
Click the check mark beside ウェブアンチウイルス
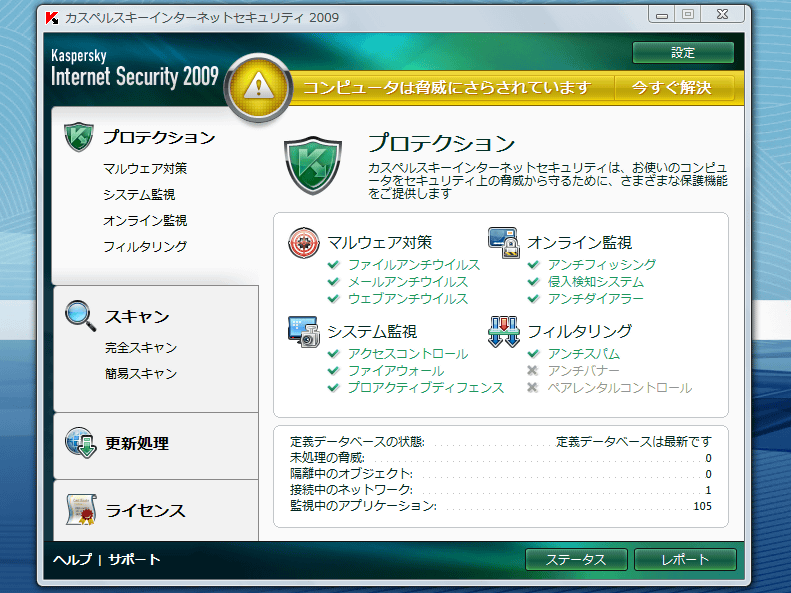pos(333,299)
